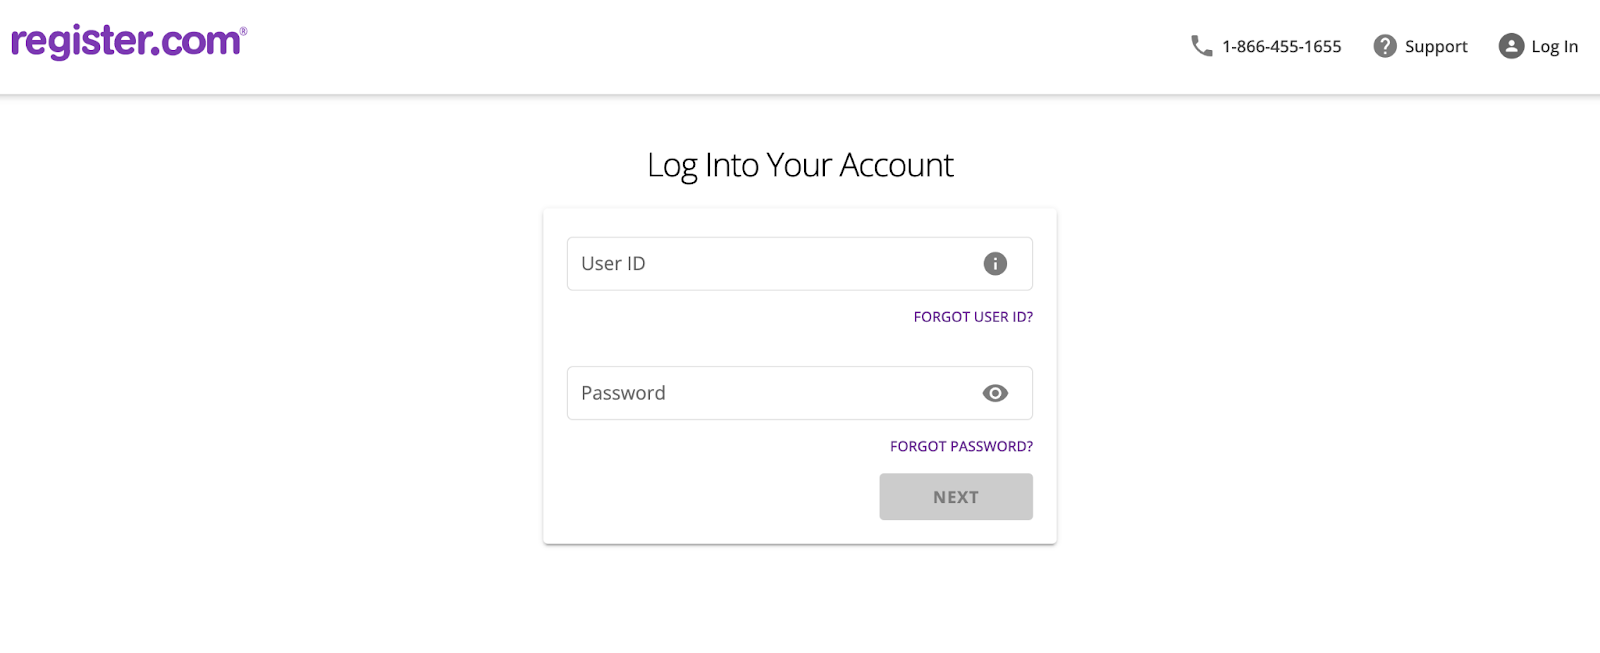Click the FORGOT USER ID? link

972,316
